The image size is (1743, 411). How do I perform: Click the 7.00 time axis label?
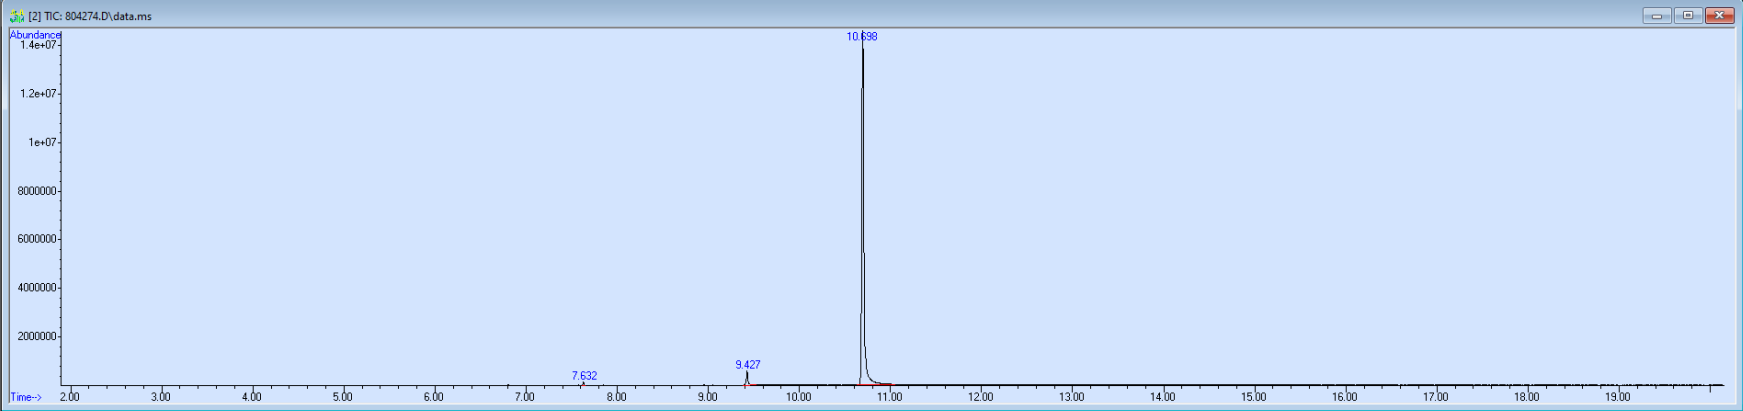point(525,397)
